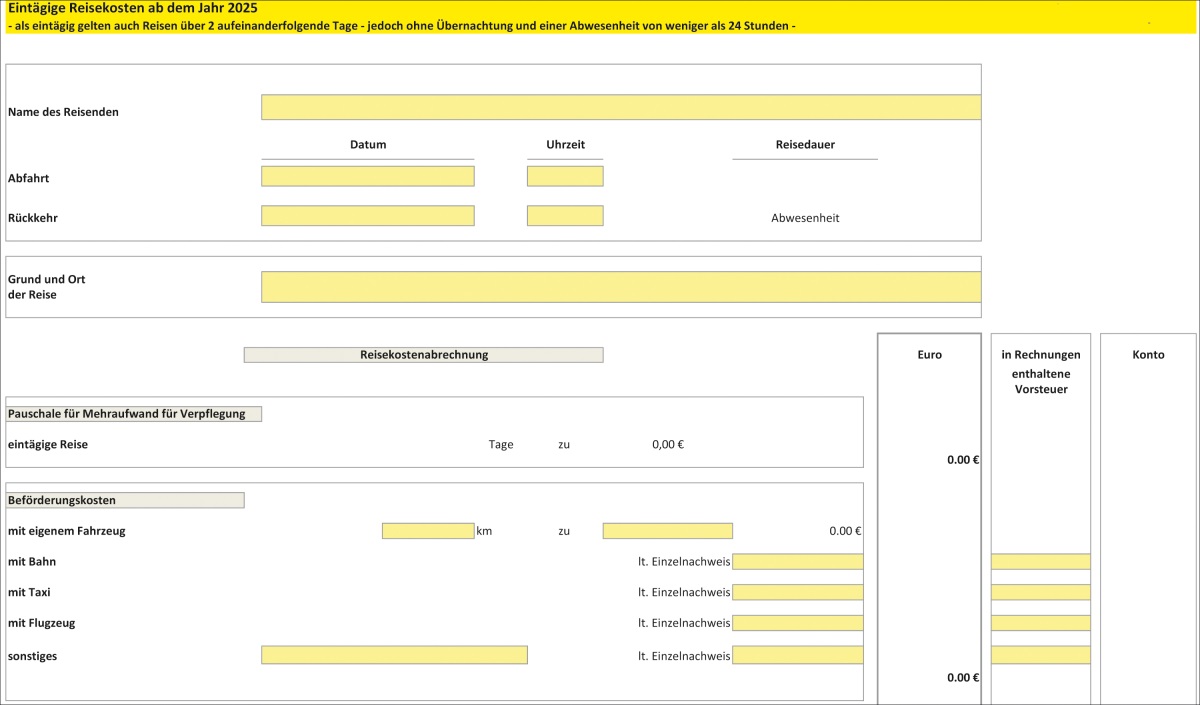
Task: Select the Vorsteuer field for sonstiges
Action: coord(1040,655)
